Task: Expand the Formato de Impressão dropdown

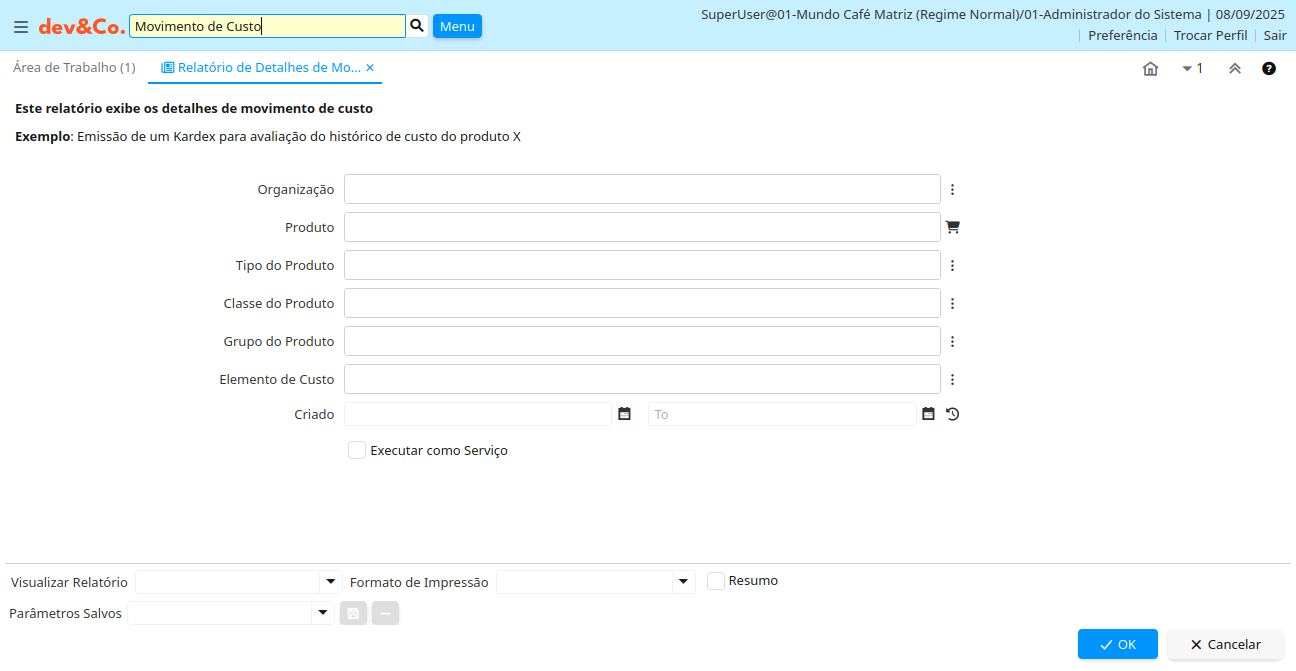Action: (x=683, y=582)
